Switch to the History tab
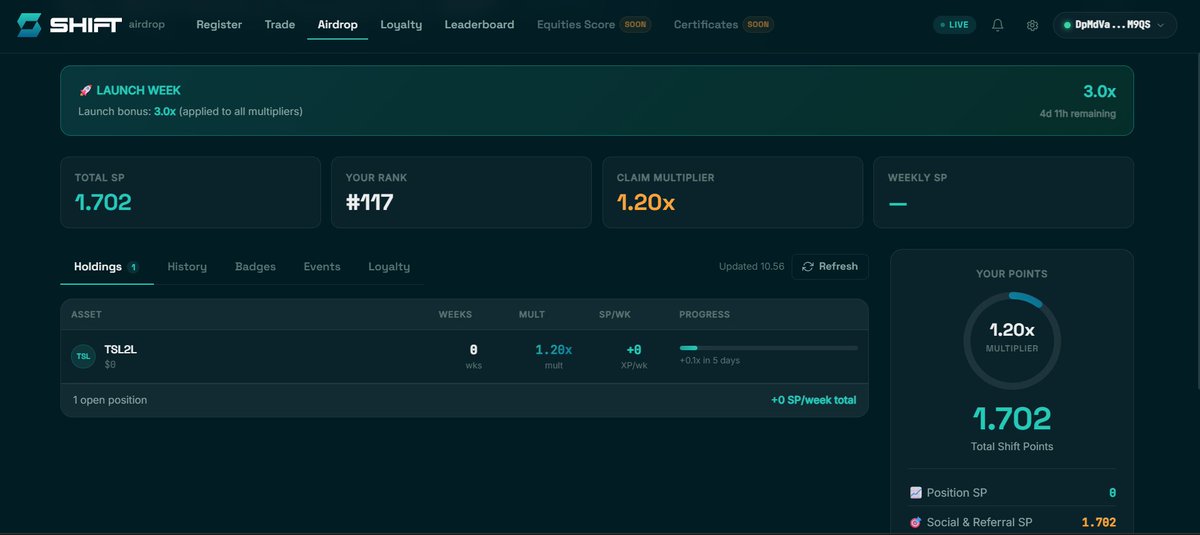This screenshot has width=1200, height=535. (187, 267)
